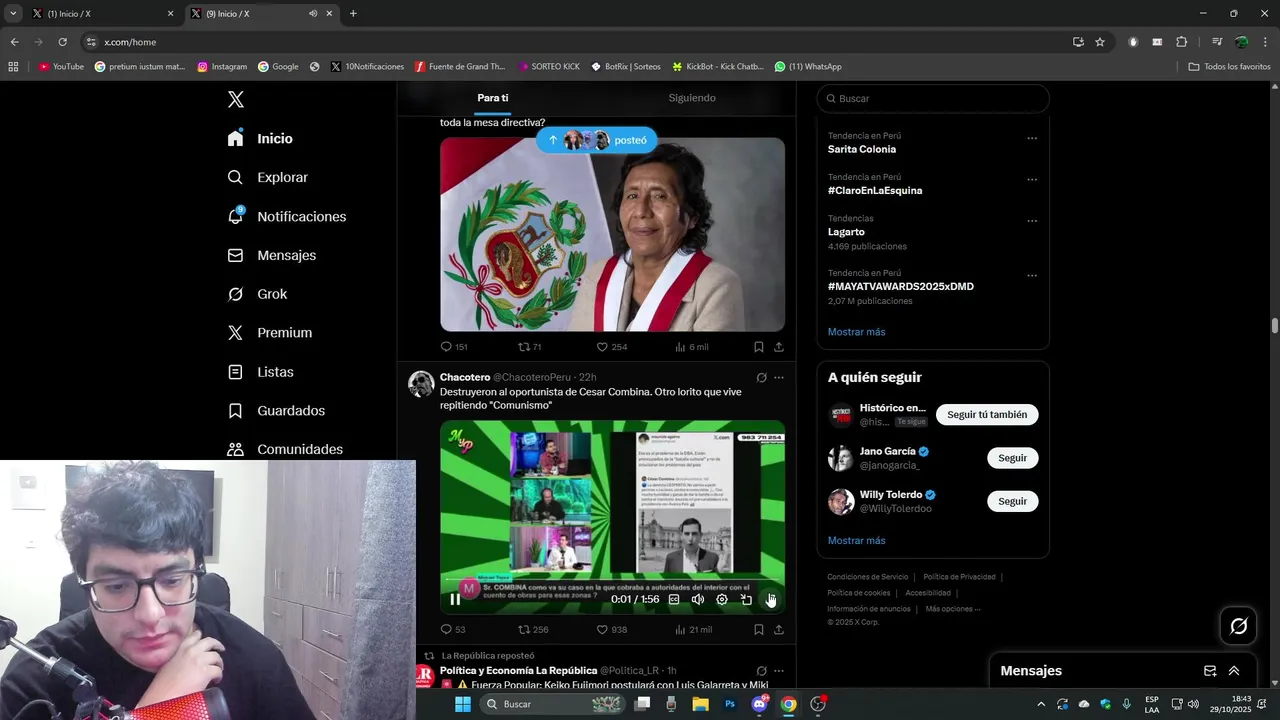This screenshot has height=720, width=1280.
Task: Open more options on Chacotero's post
Action: (778, 377)
